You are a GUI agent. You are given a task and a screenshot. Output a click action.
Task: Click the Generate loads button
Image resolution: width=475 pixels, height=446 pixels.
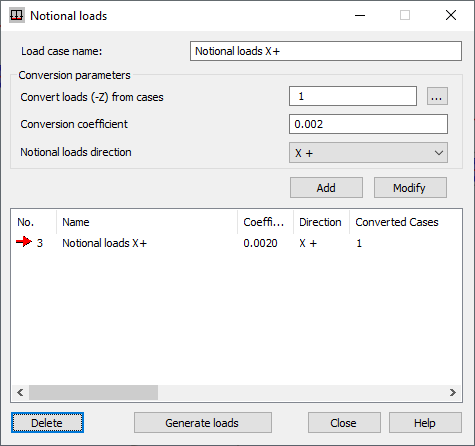point(203,423)
